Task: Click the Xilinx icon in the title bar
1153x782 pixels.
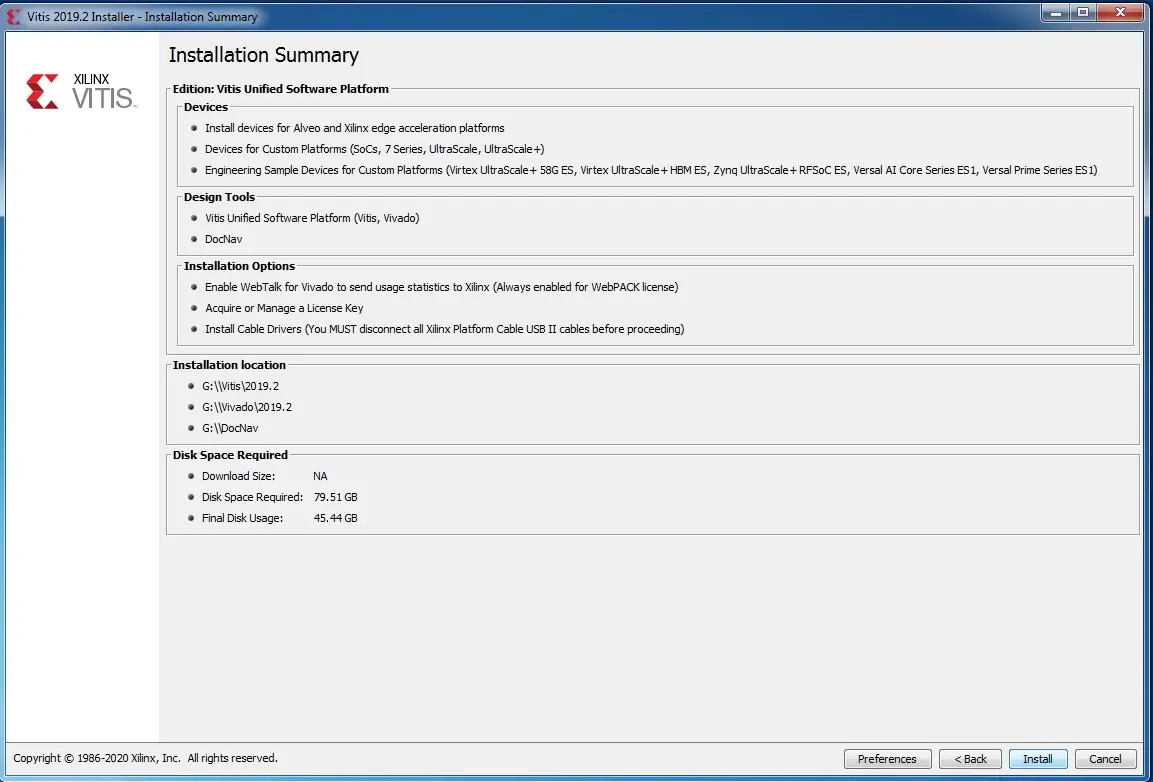Action: (13, 16)
